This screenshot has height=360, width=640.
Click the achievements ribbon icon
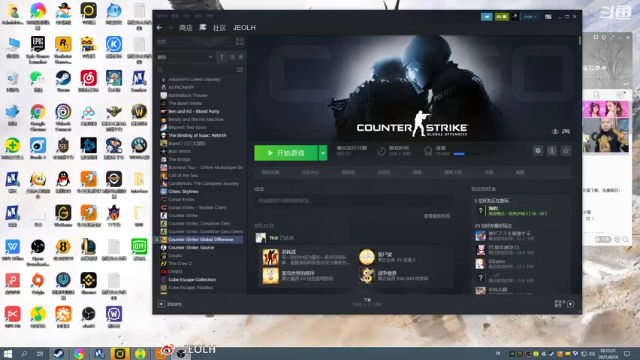point(428,151)
